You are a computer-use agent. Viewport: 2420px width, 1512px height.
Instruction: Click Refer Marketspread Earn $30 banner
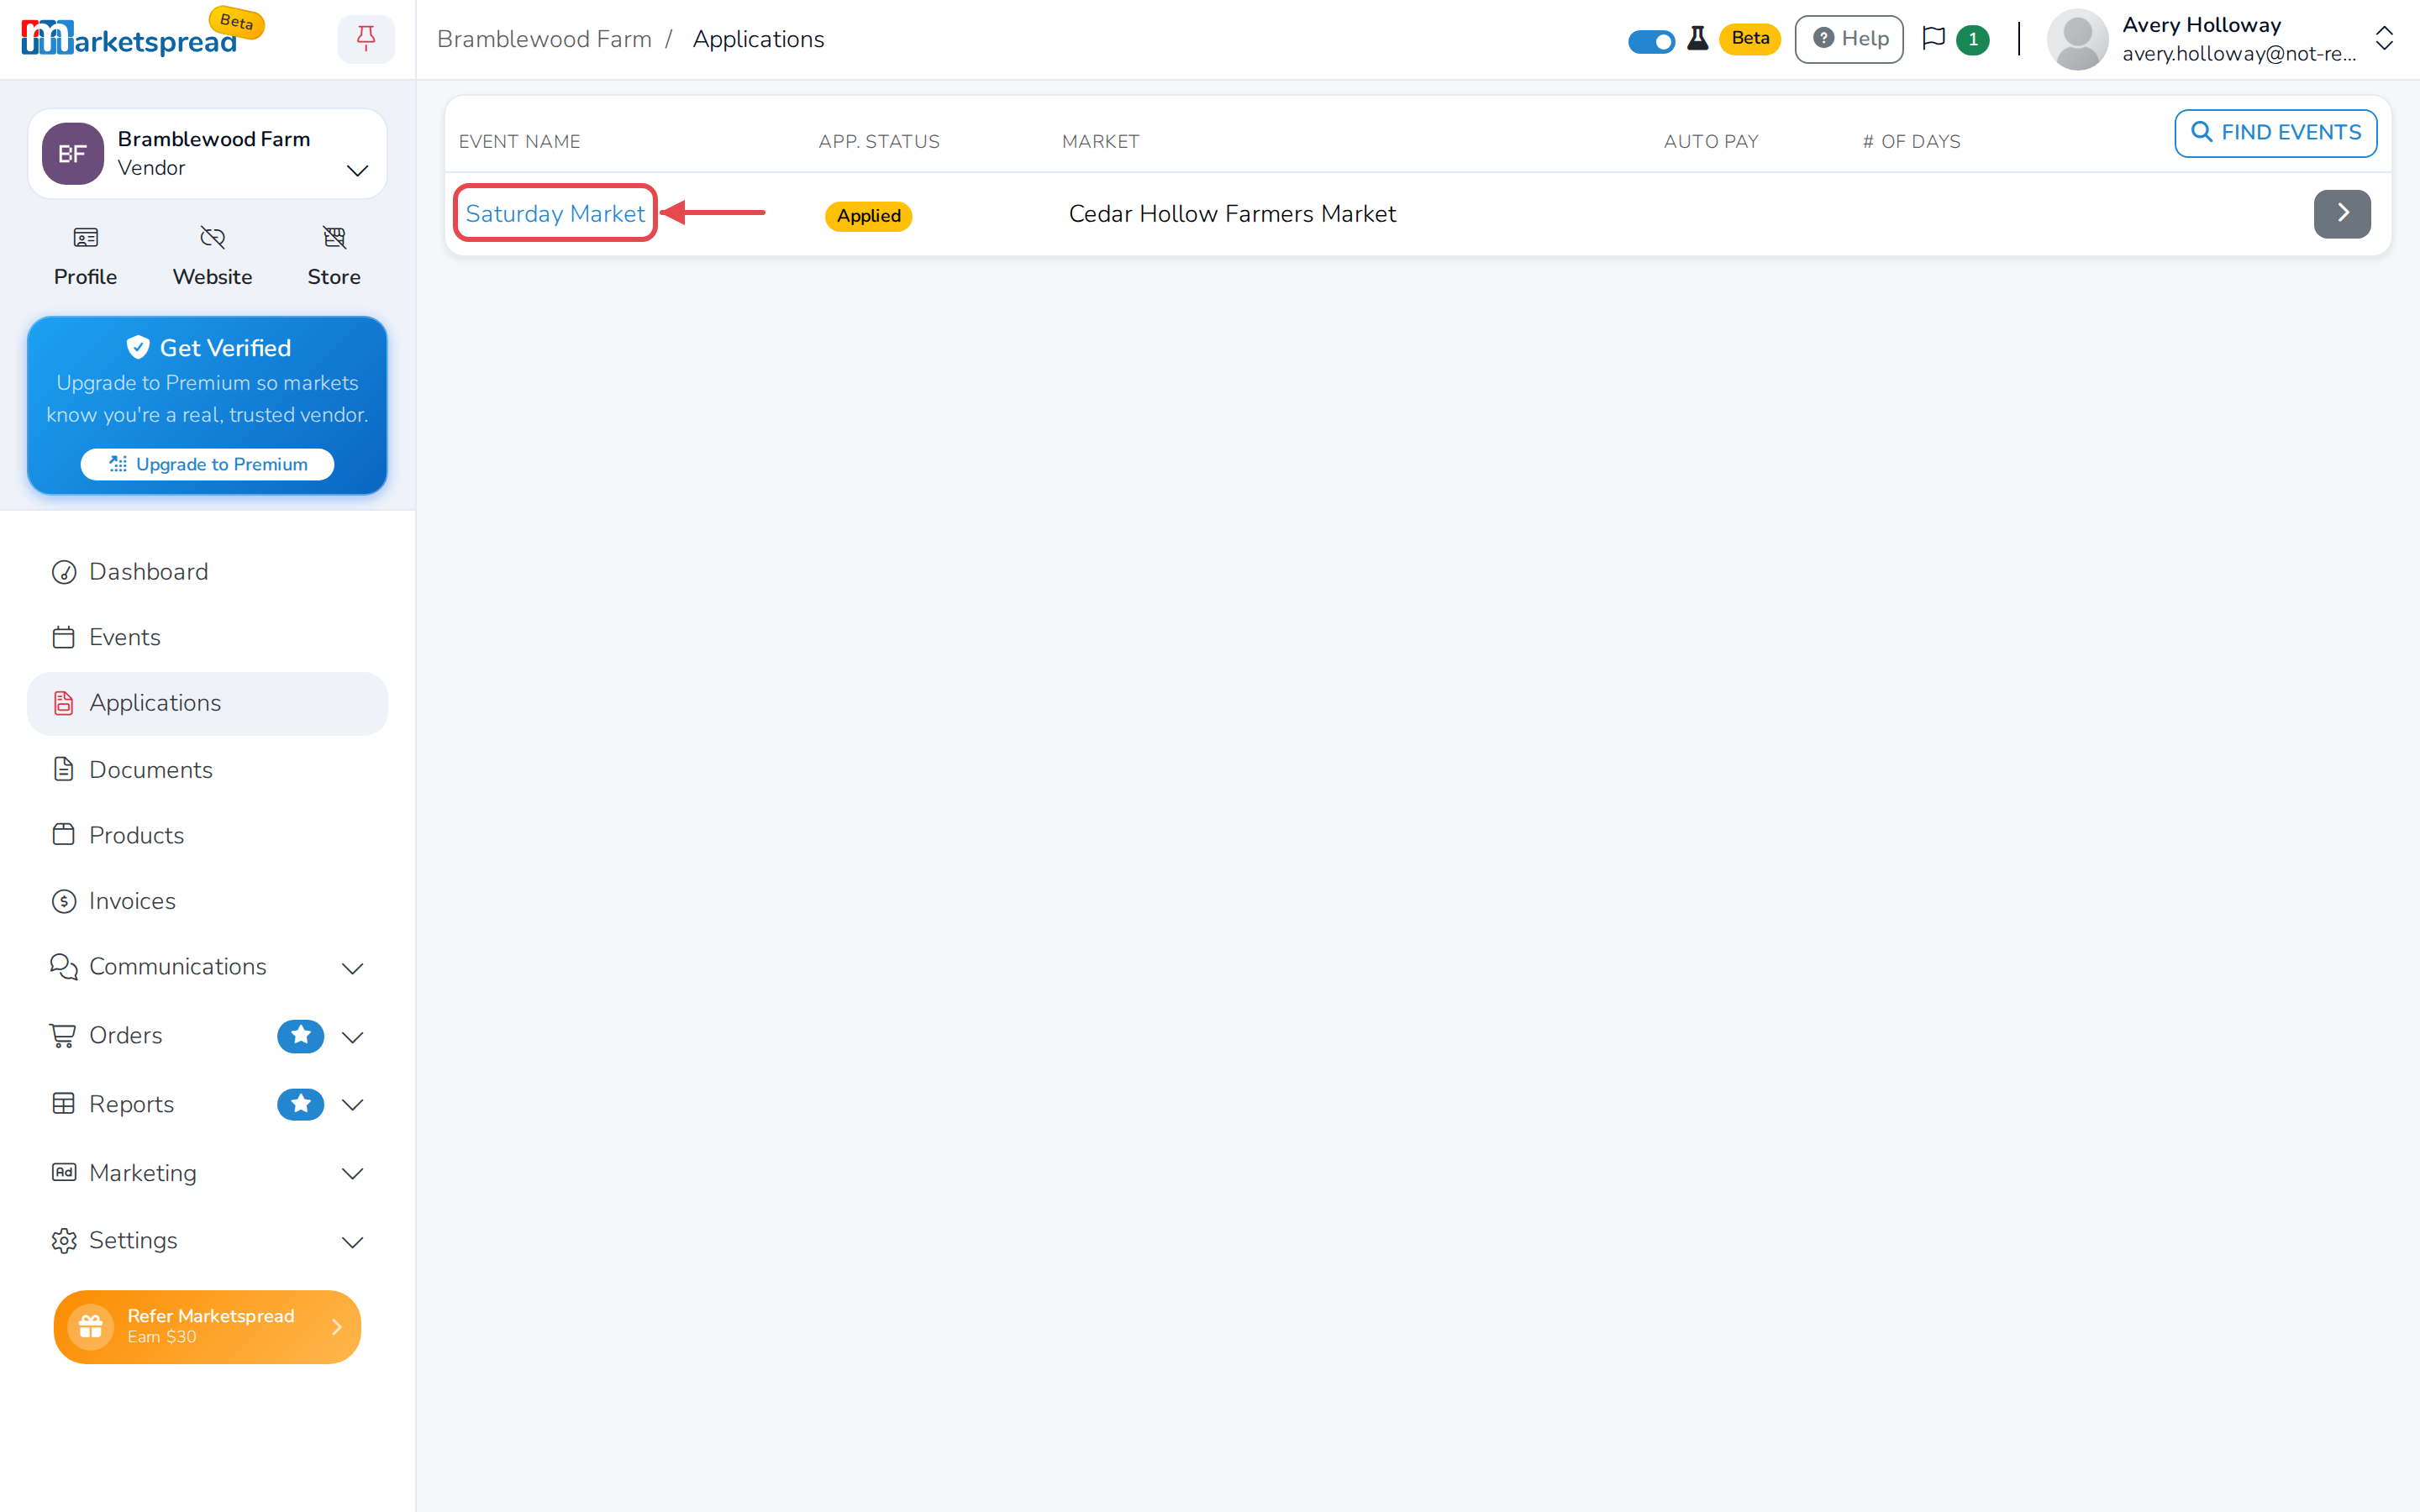click(x=207, y=1327)
